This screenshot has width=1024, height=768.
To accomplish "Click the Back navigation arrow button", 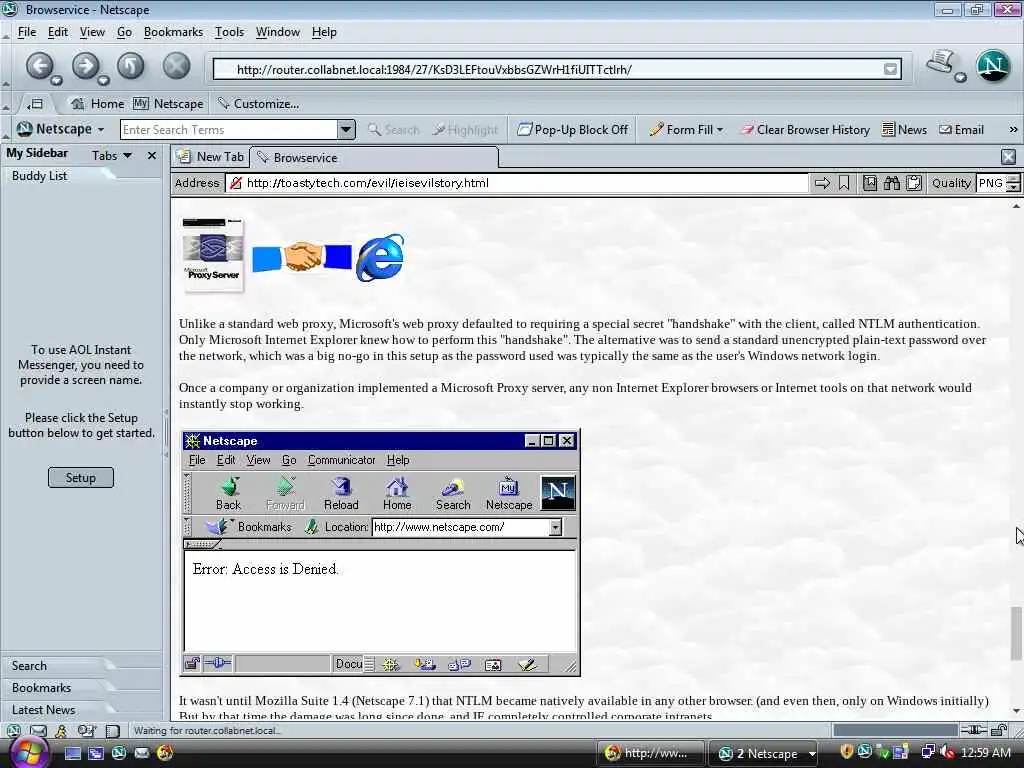I will 39,66.
